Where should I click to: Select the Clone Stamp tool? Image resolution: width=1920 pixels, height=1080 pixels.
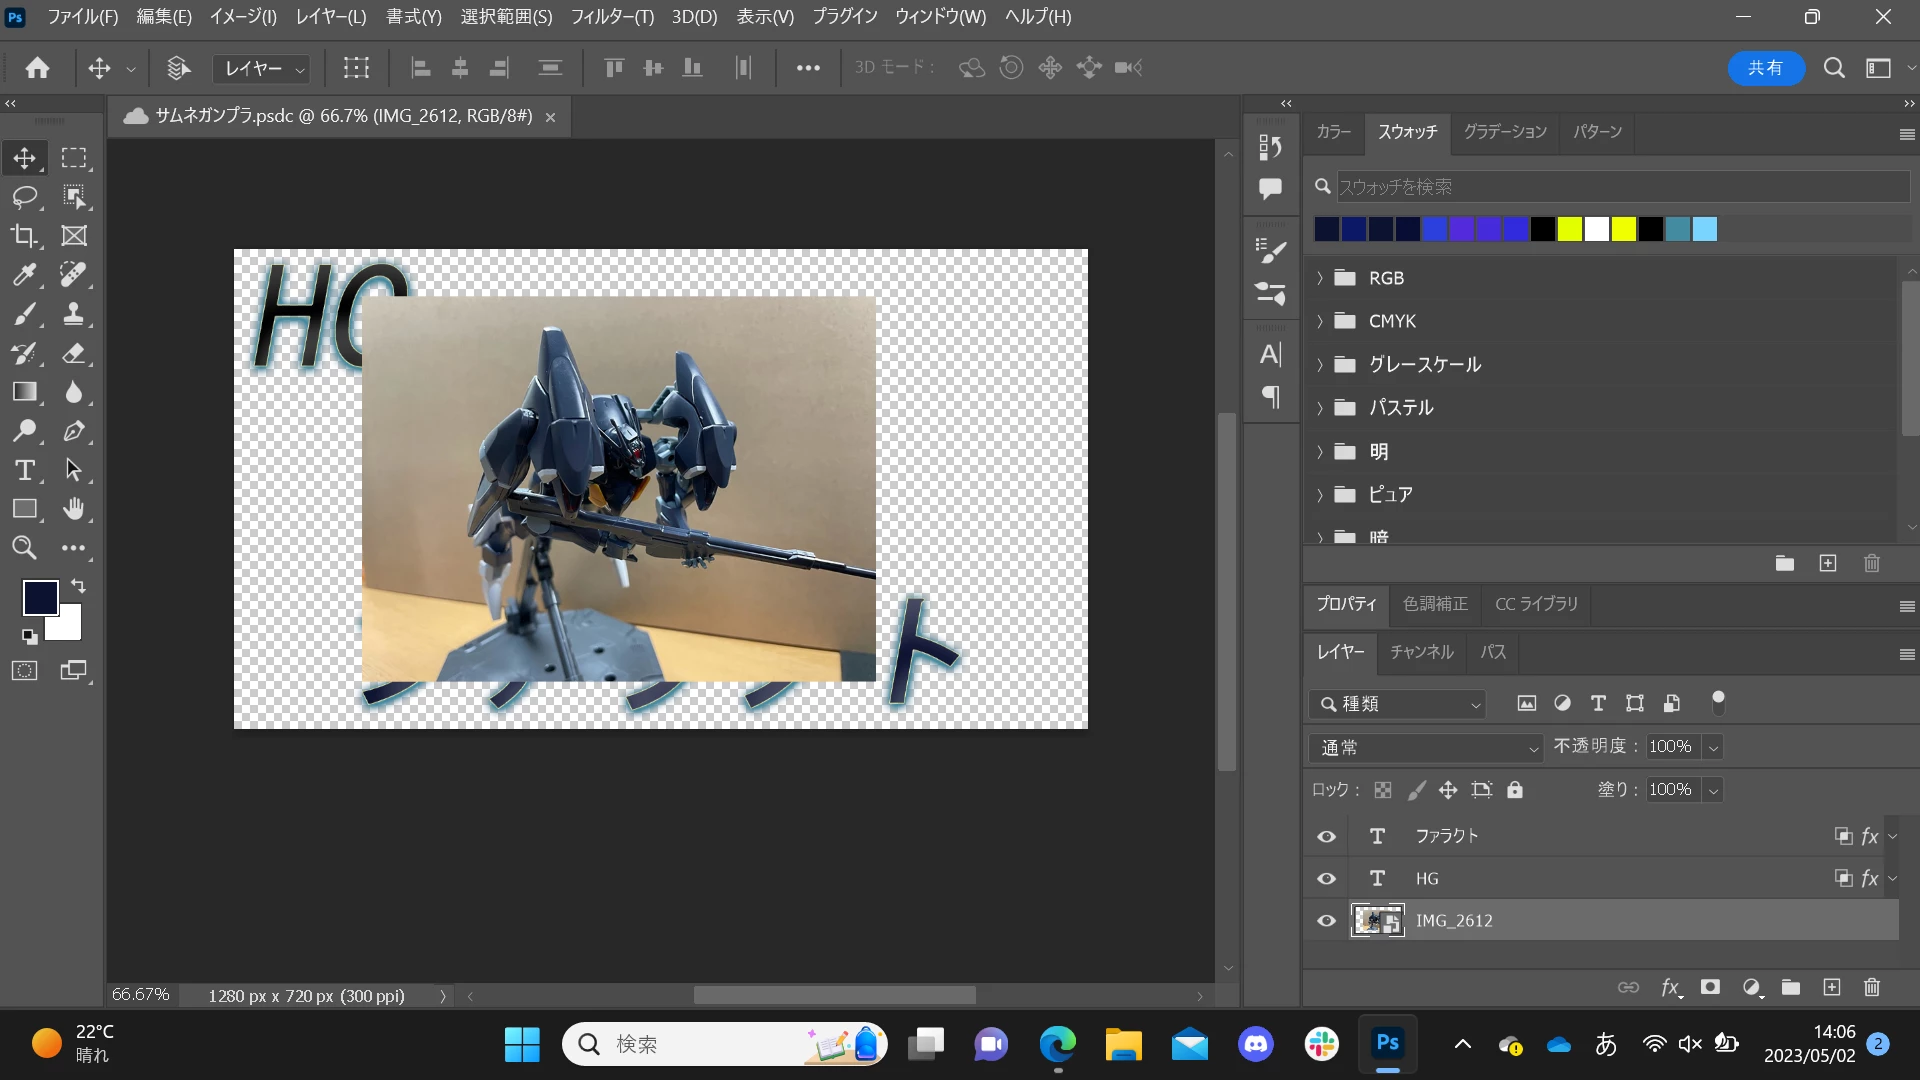[74, 314]
